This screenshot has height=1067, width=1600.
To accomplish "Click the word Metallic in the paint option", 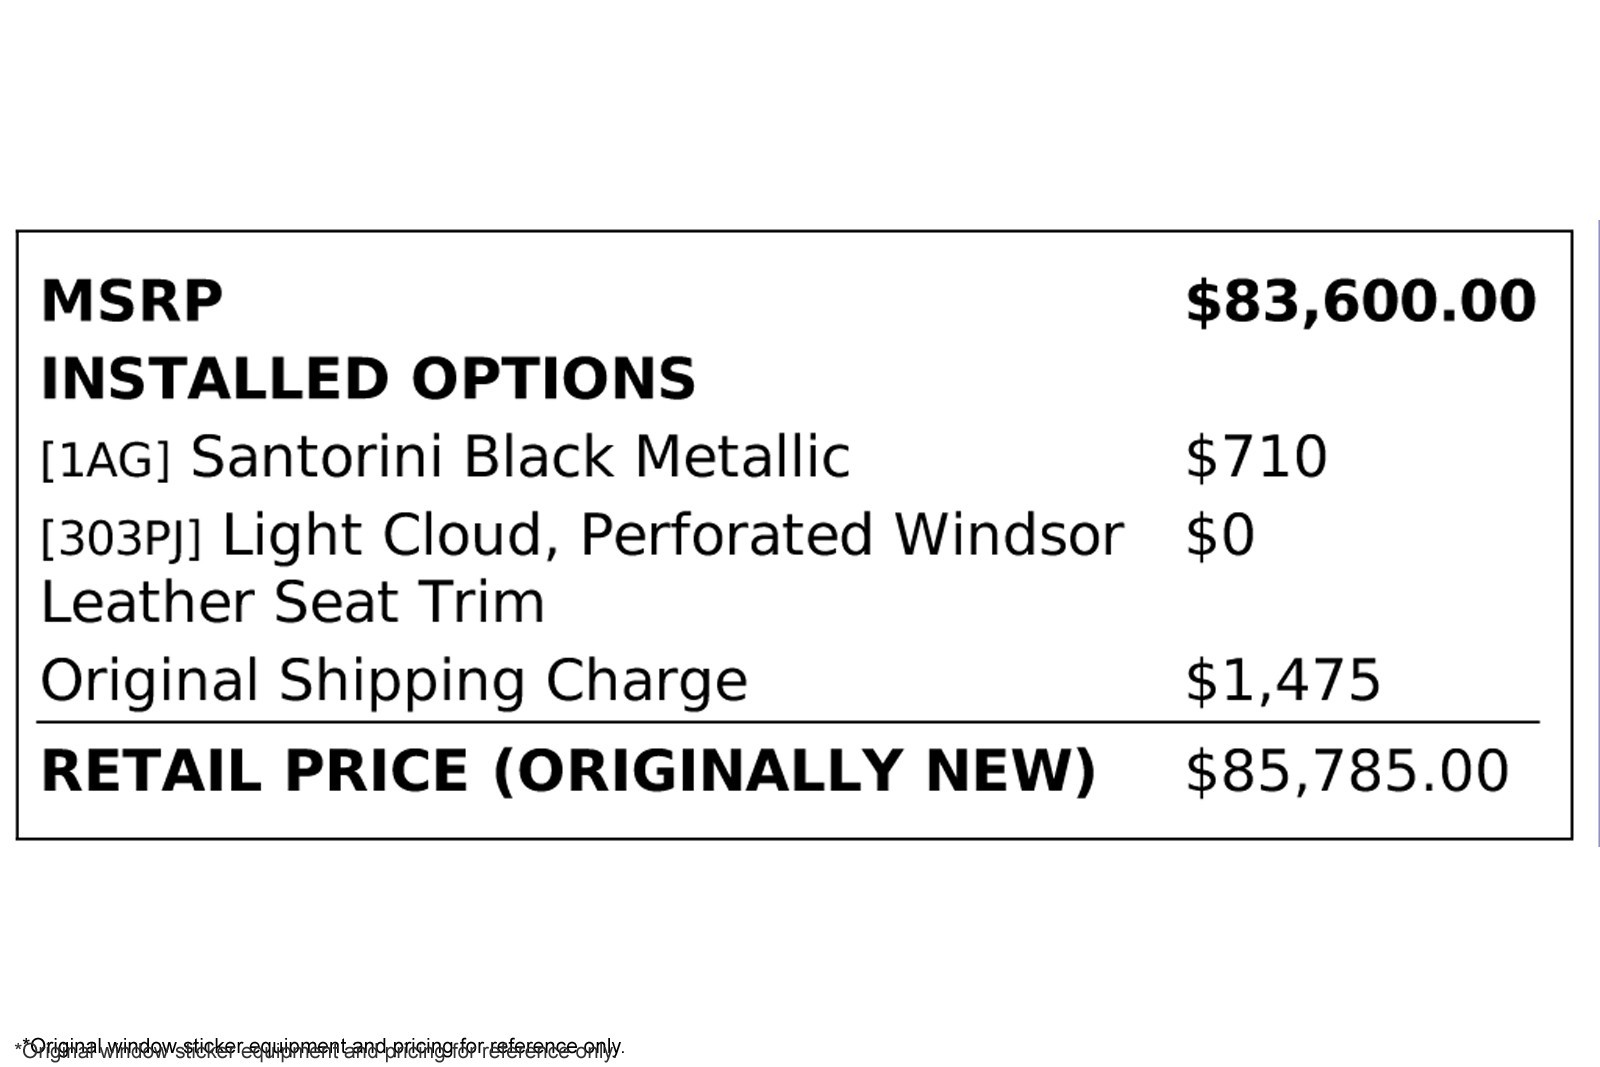I will (742, 457).
